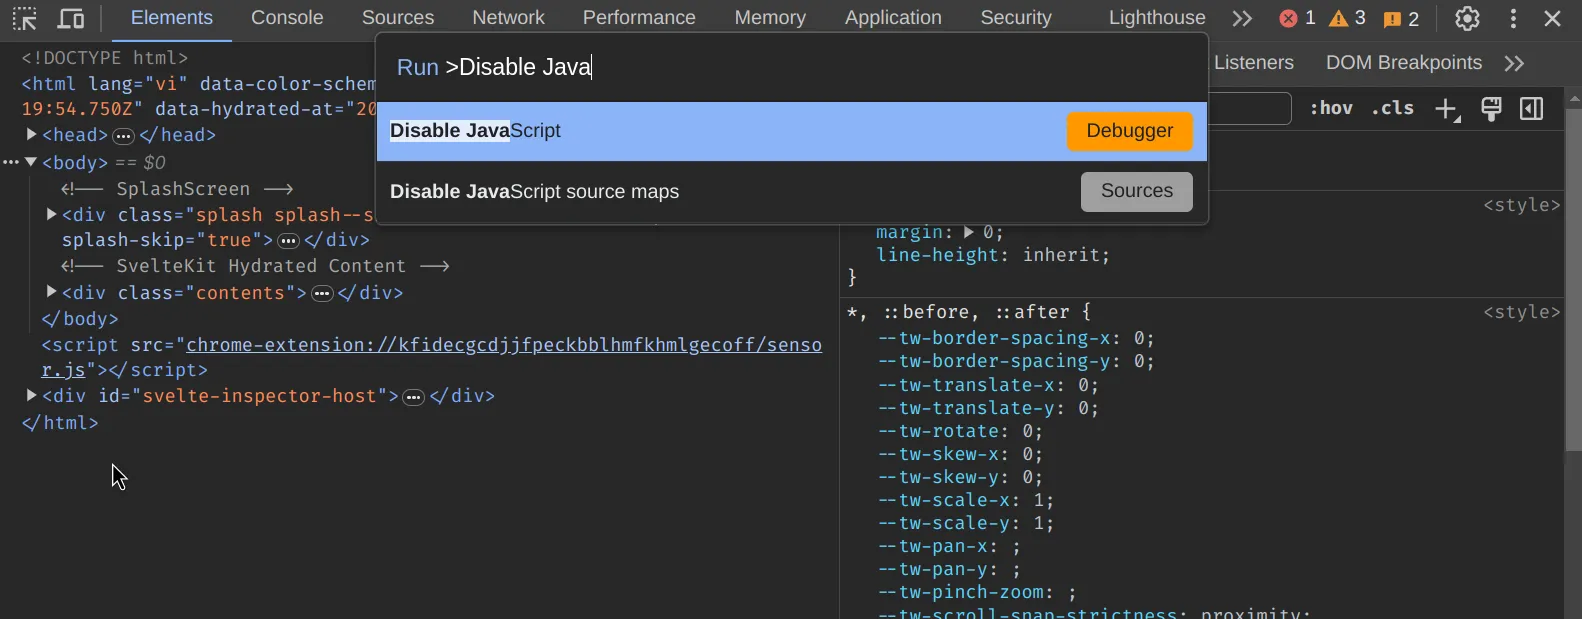Open the Memory tab
Image resolution: width=1582 pixels, height=619 pixels.
[x=770, y=18]
